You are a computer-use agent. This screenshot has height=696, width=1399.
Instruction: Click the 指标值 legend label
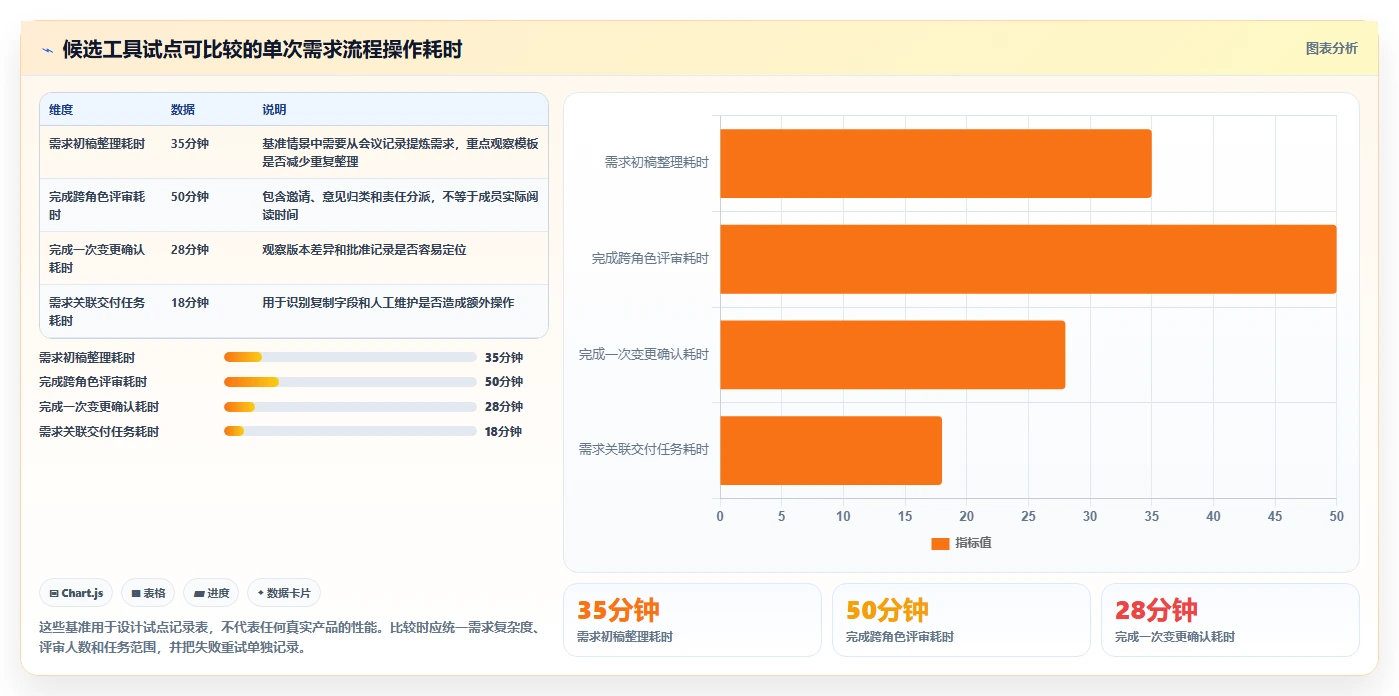coord(973,543)
